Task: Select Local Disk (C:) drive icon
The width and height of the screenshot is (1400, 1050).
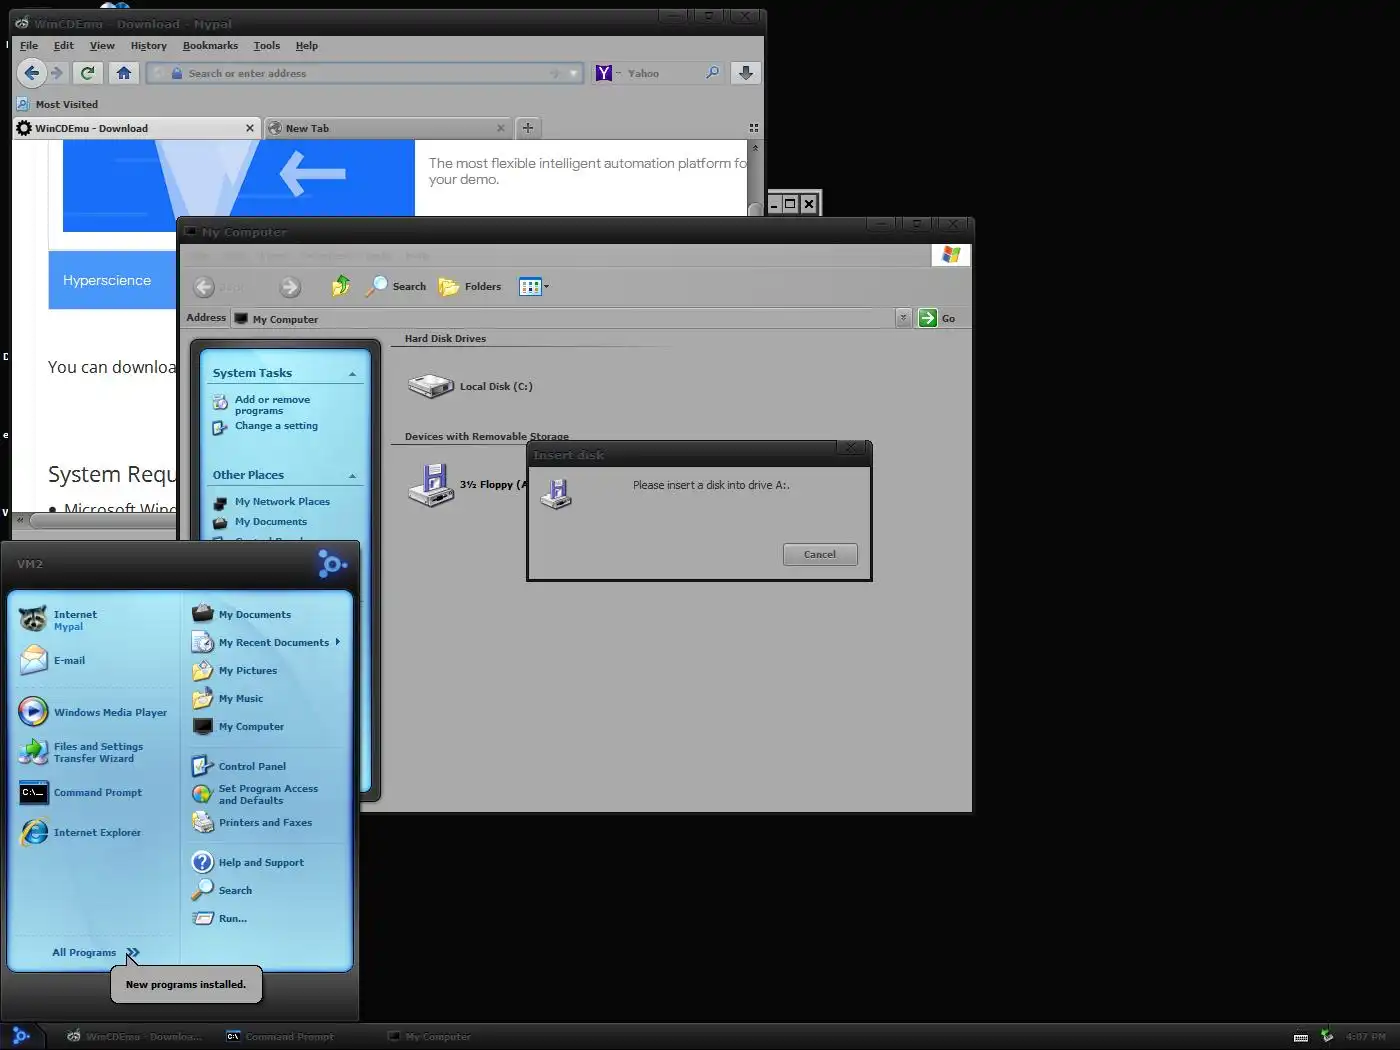Action: [431, 385]
